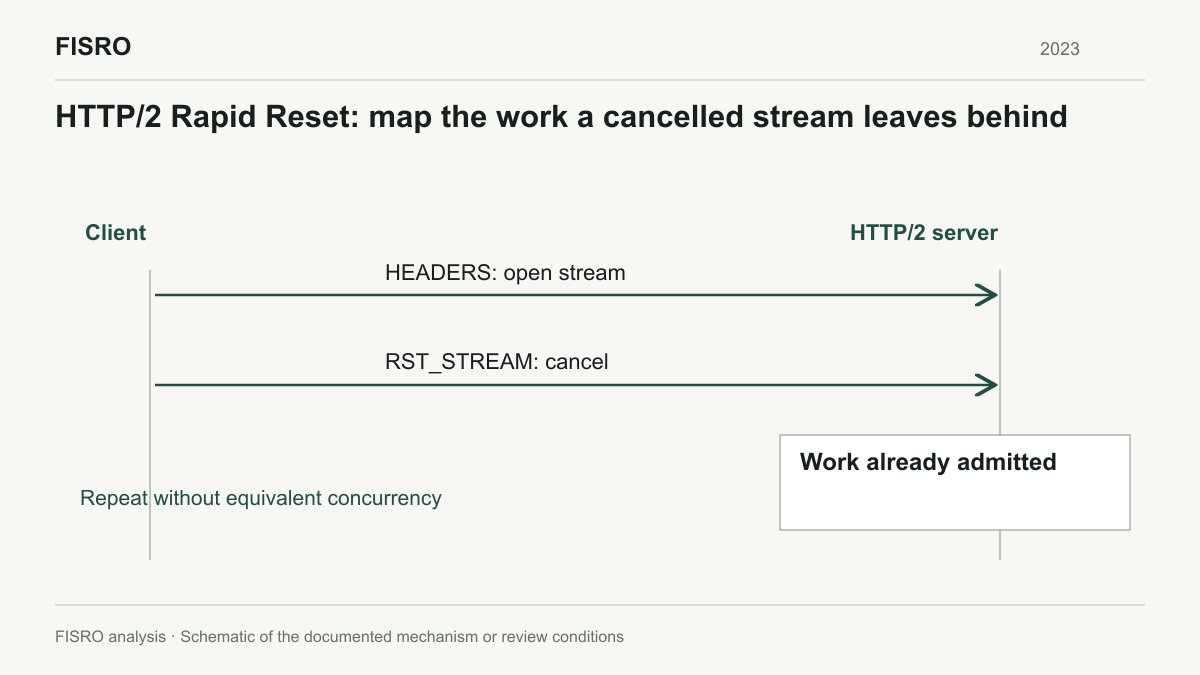Click the 'HEADERS: open stream' message label
The image size is (1200, 675).
tap(505, 273)
